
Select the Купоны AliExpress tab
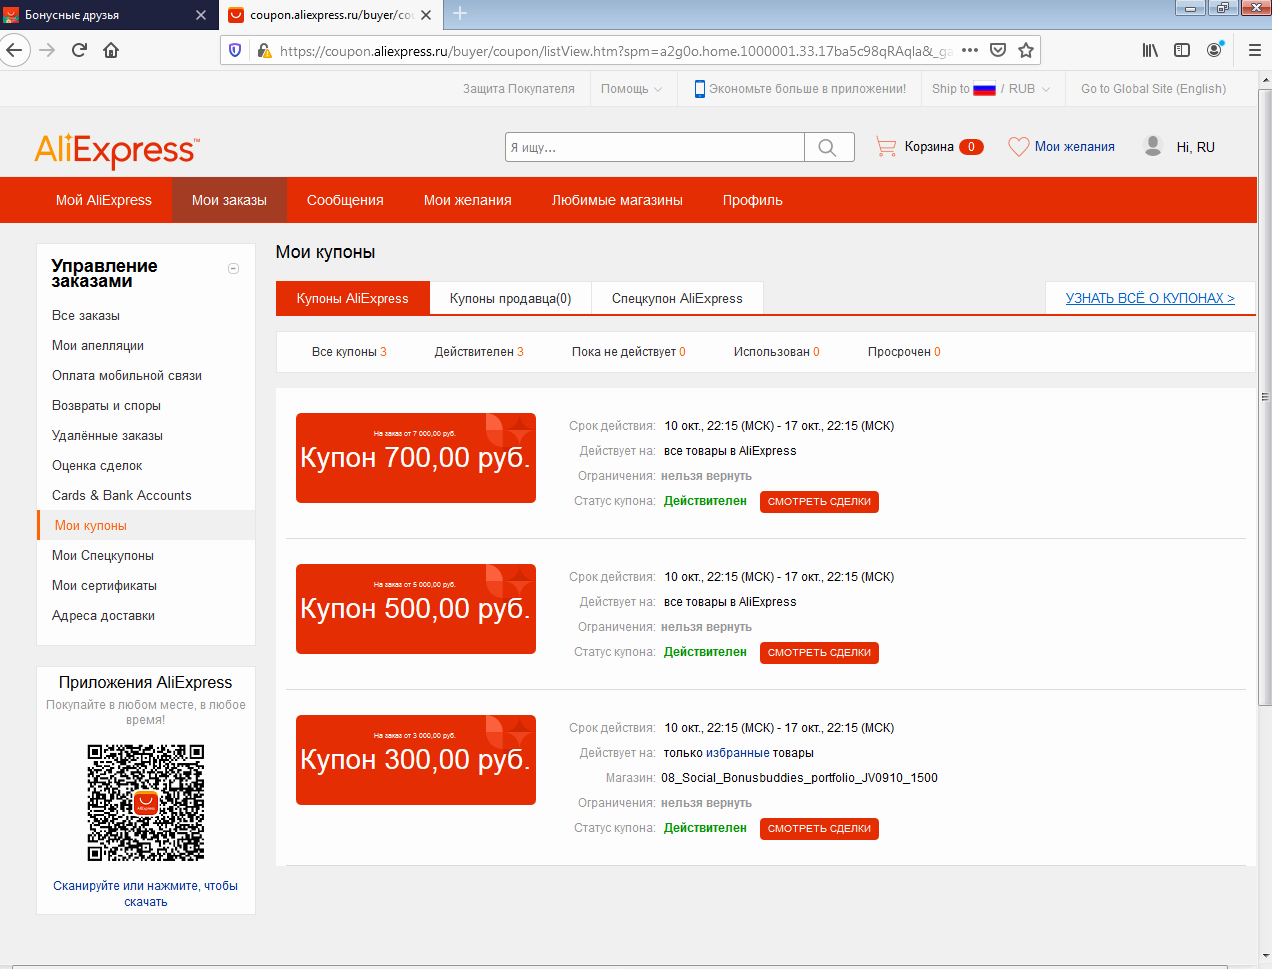pyautogui.click(x=353, y=298)
